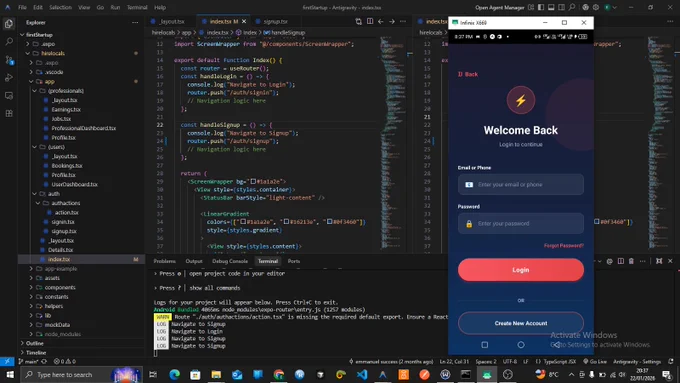
Task: Open signin.tsx in explorer
Action: (x=63, y=222)
